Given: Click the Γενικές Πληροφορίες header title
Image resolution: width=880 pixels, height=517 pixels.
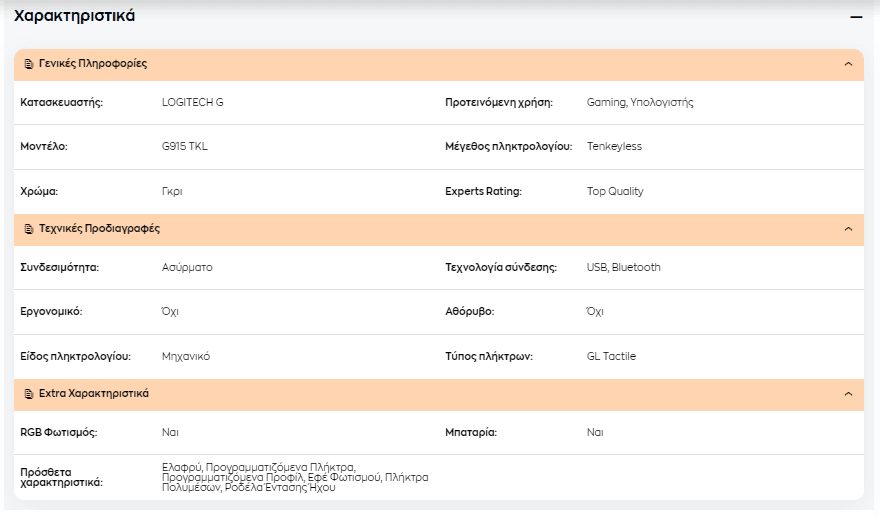Looking at the screenshot, I should point(93,64).
